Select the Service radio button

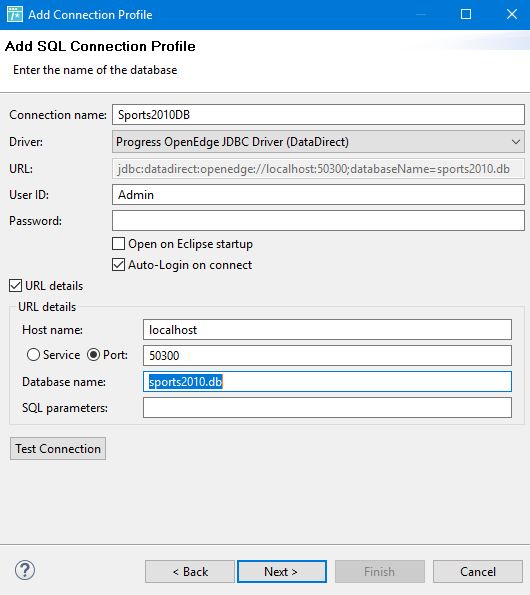coord(33,355)
